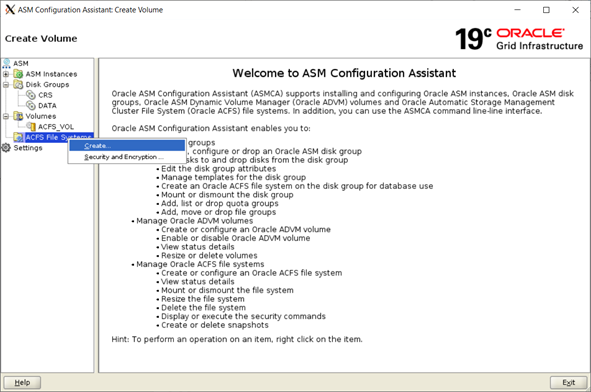Click the Oracle 19c Grid Infrastructure logo
Viewport: 591px width, 392px height.
(519, 39)
